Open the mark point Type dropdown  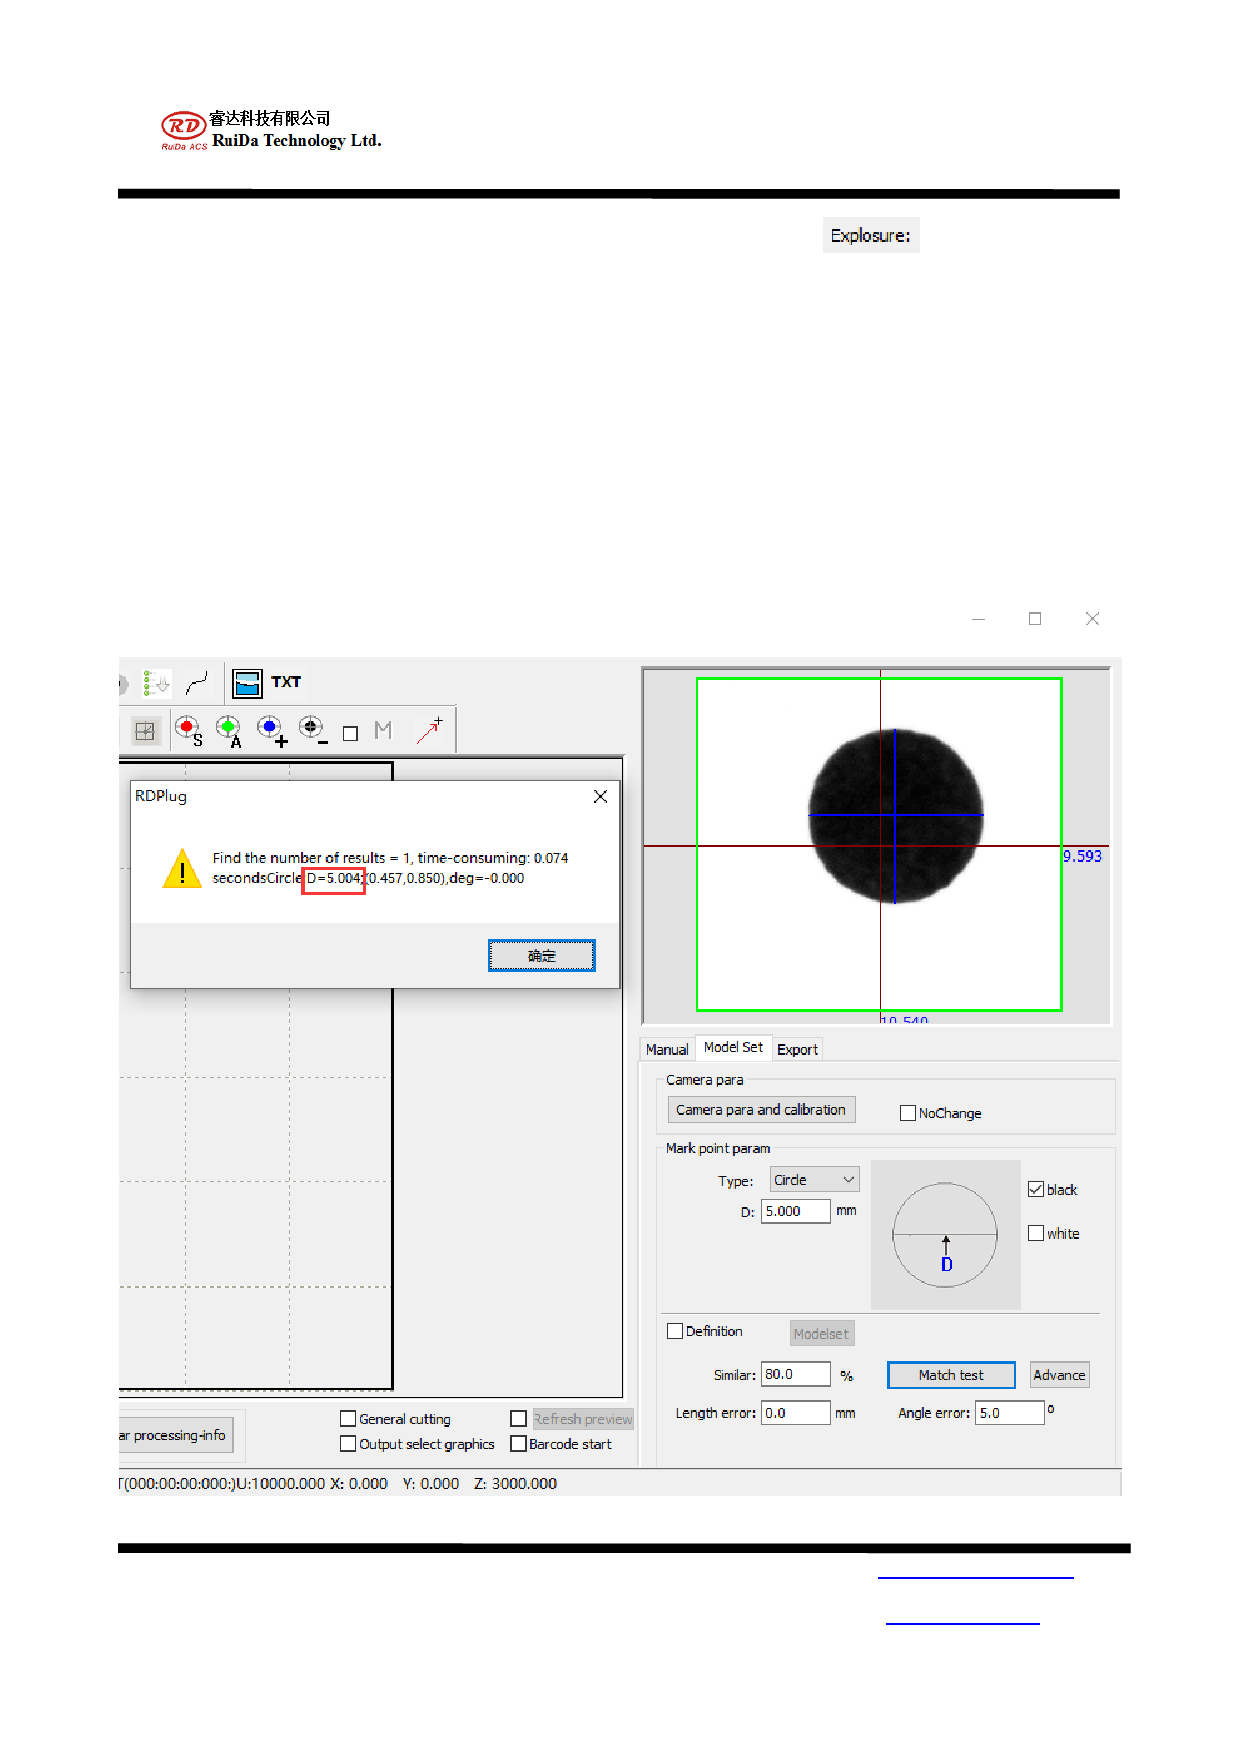[814, 1180]
